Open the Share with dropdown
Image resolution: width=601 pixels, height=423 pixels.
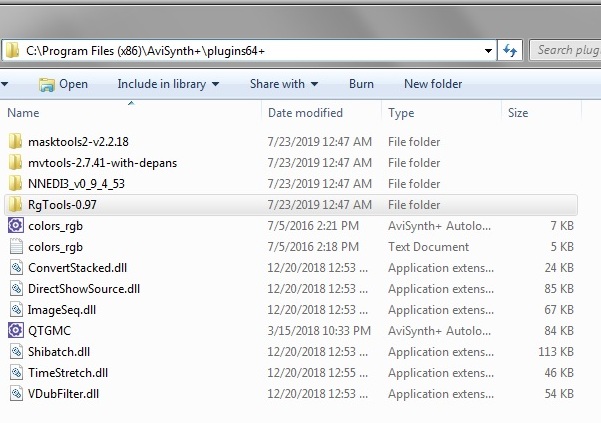click(284, 84)
